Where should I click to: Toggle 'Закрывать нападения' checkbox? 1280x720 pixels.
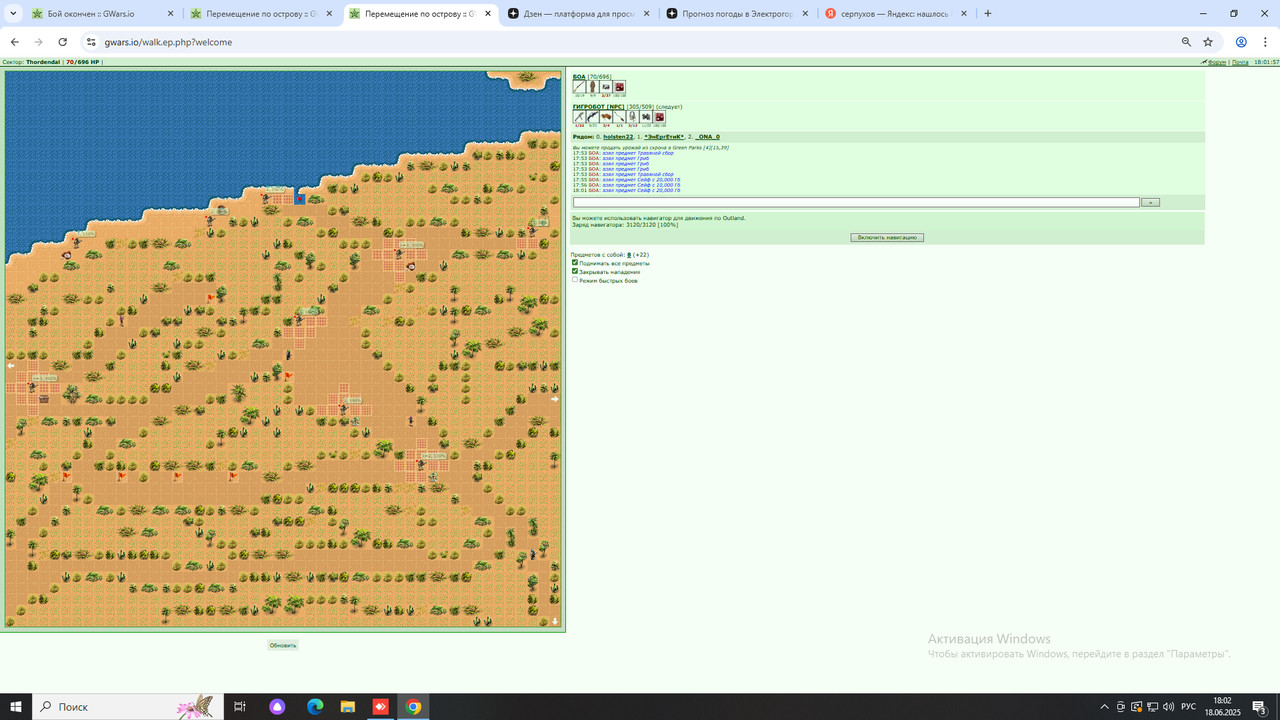pos(575,271)
